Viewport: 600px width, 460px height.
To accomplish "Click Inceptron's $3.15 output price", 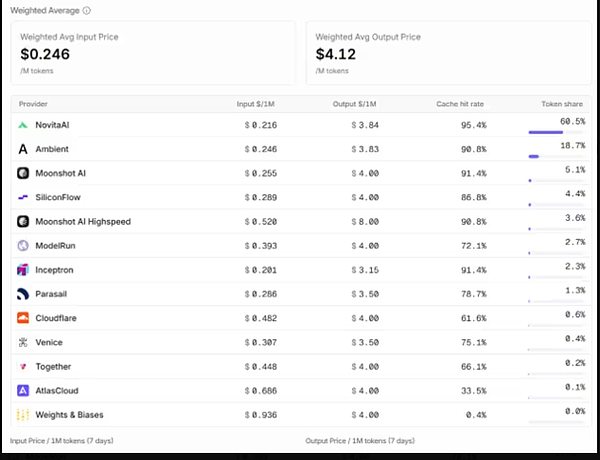I will (365, 270).
